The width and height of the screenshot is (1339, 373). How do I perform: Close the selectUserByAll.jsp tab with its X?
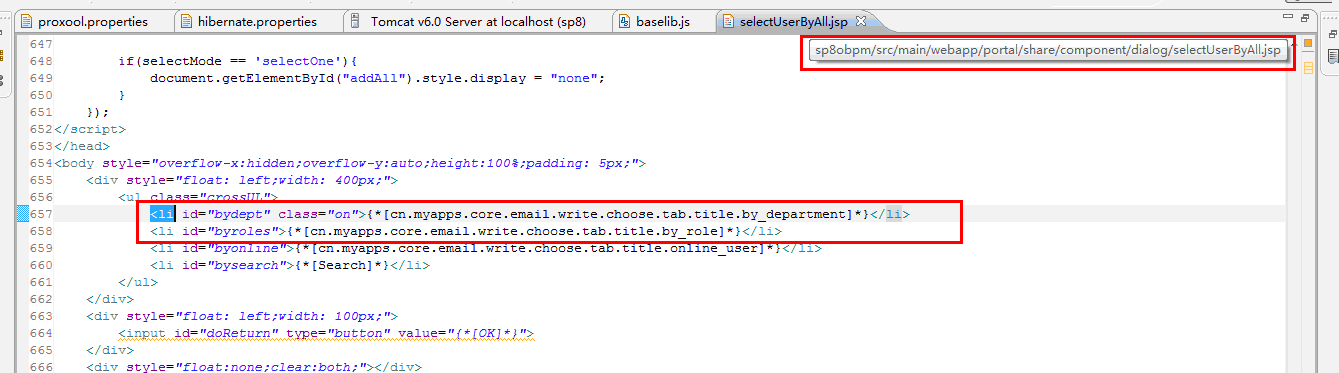coord(862,21)
